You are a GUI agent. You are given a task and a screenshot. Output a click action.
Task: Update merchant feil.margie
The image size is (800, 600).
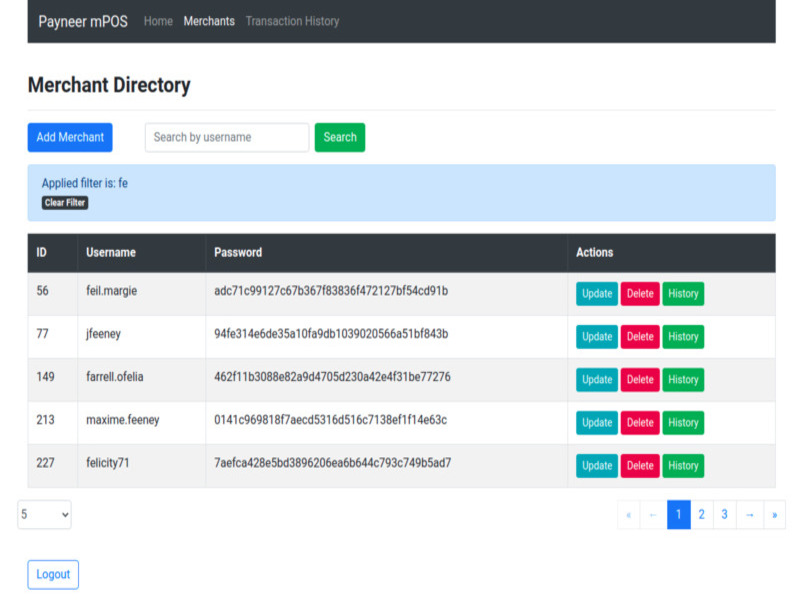pos(596,294)
